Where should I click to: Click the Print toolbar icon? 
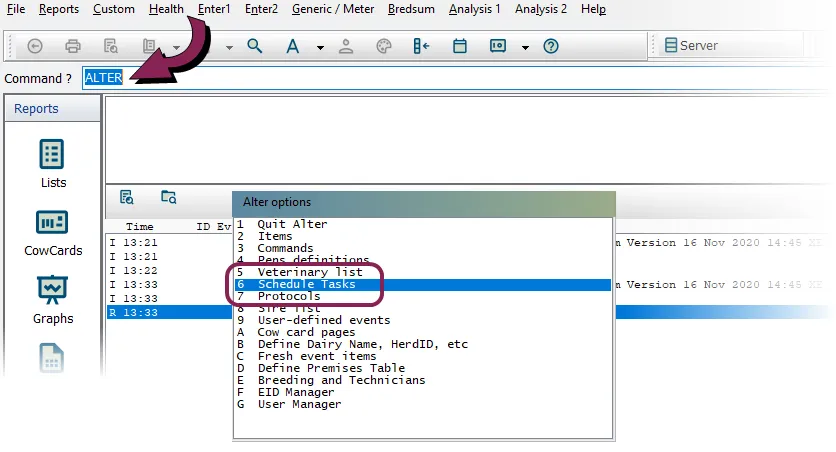[73, 46]
